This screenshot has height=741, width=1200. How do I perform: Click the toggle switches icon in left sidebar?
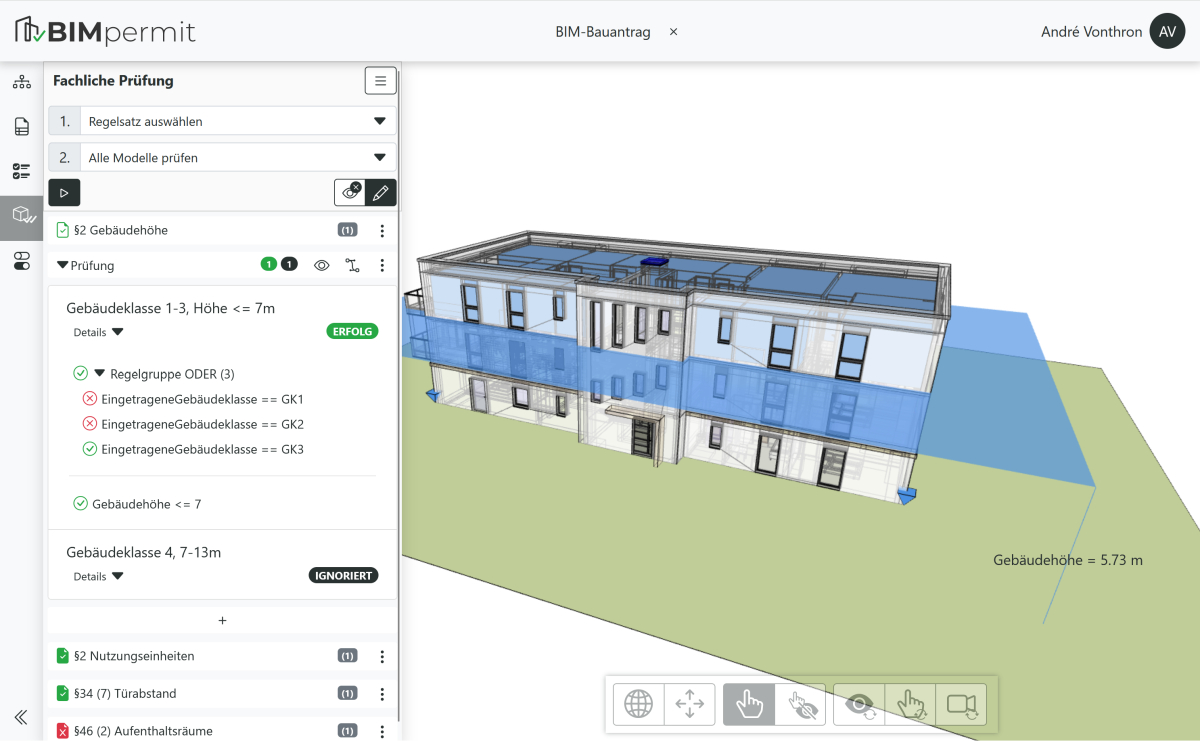pos(21,261)
